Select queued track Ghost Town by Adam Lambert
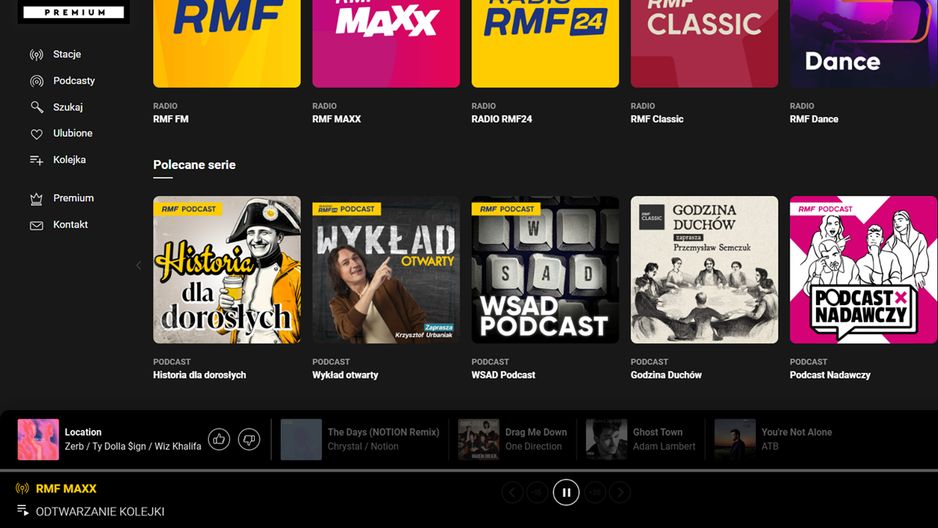 [641, 440]
